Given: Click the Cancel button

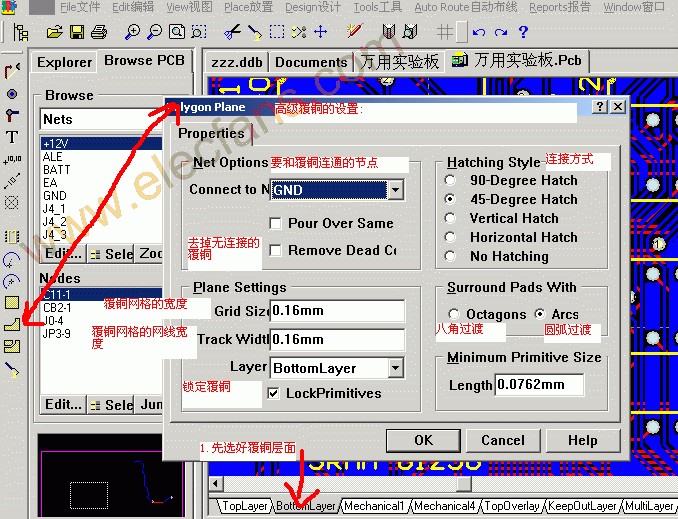Looking at the screenshot, I should pos(502,440).
